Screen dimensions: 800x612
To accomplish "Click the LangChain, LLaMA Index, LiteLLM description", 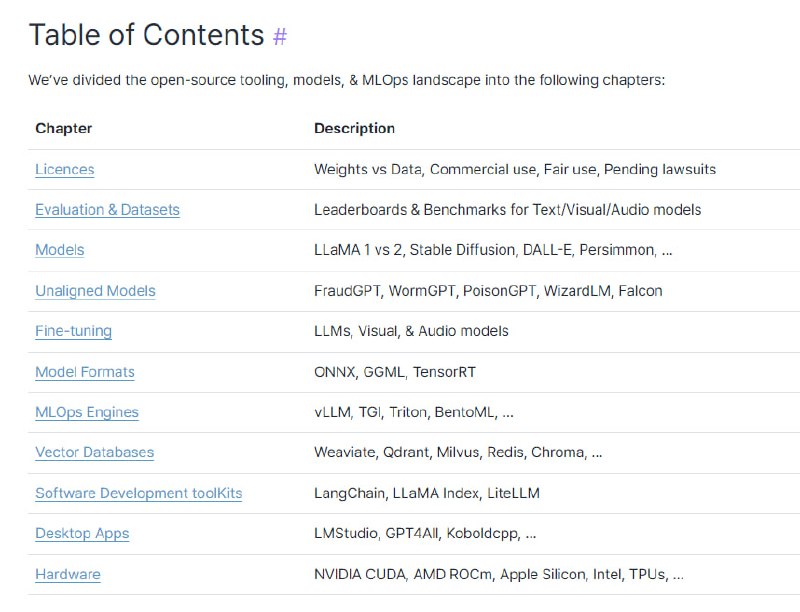I will (427, 493).
